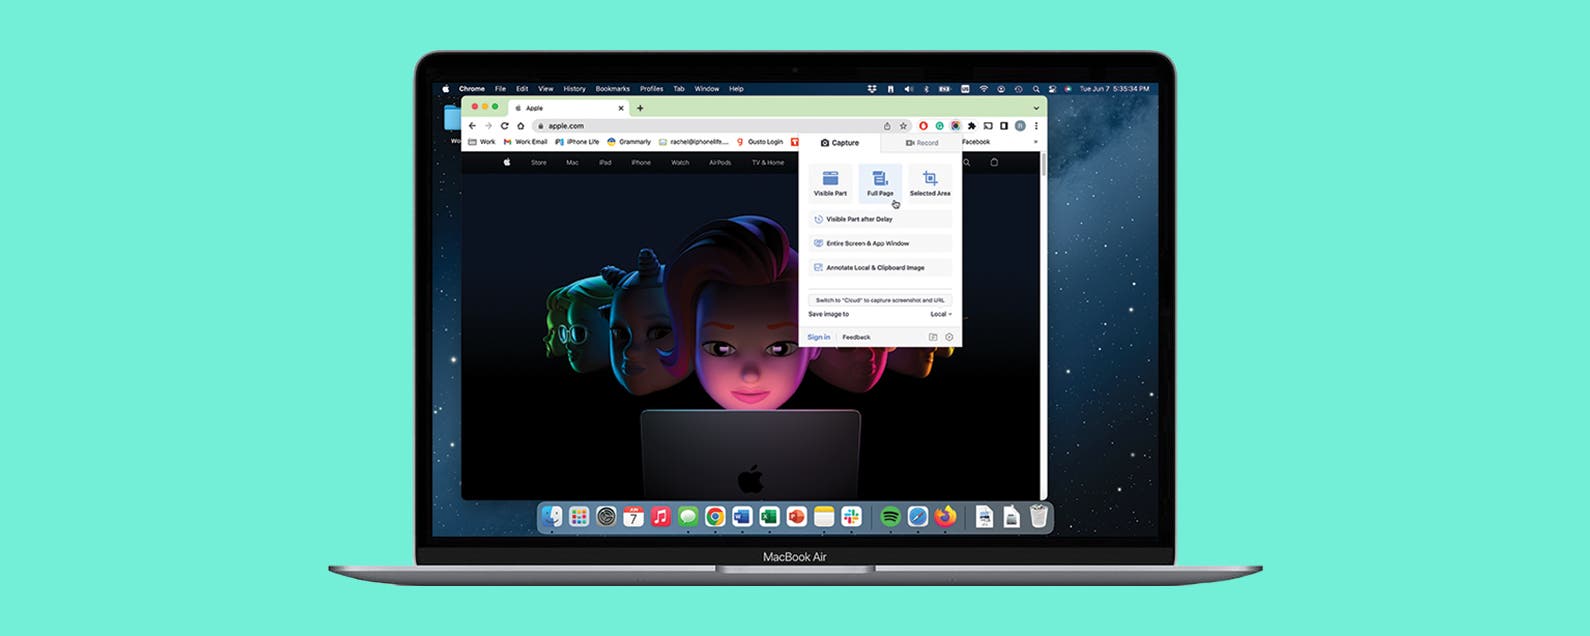
Task: Click the apple.com address bar
Action: click(x=700, y=126)
